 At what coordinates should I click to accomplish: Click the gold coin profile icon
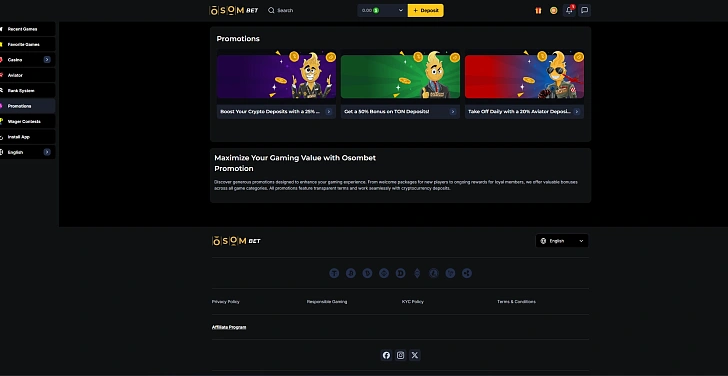tap(553, 10)
